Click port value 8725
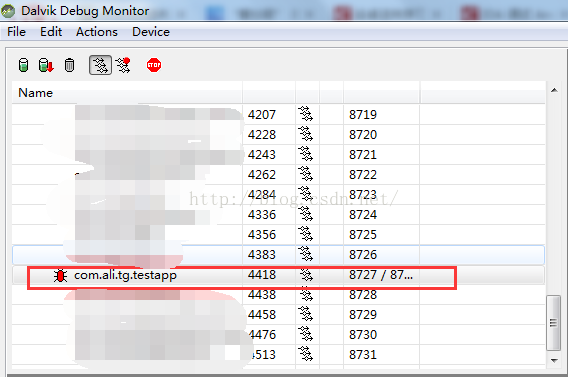 click(363, 235)
